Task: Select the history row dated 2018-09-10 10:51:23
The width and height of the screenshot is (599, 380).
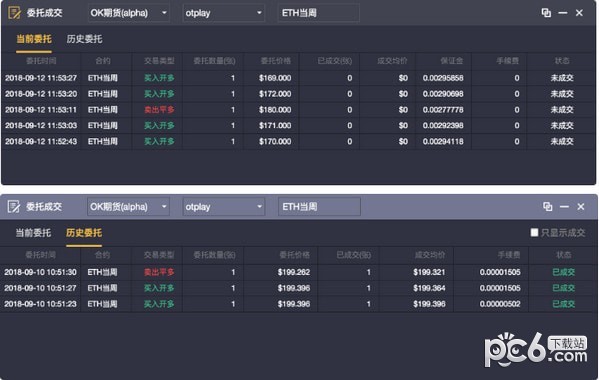Action: click(x=299, y=304)
